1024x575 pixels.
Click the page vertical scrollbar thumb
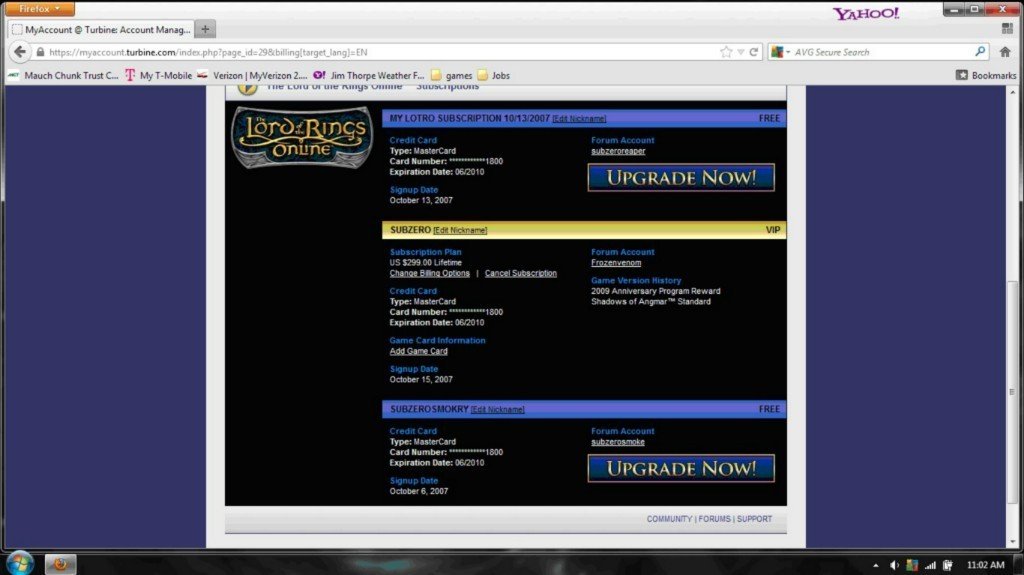(1012, 392)
